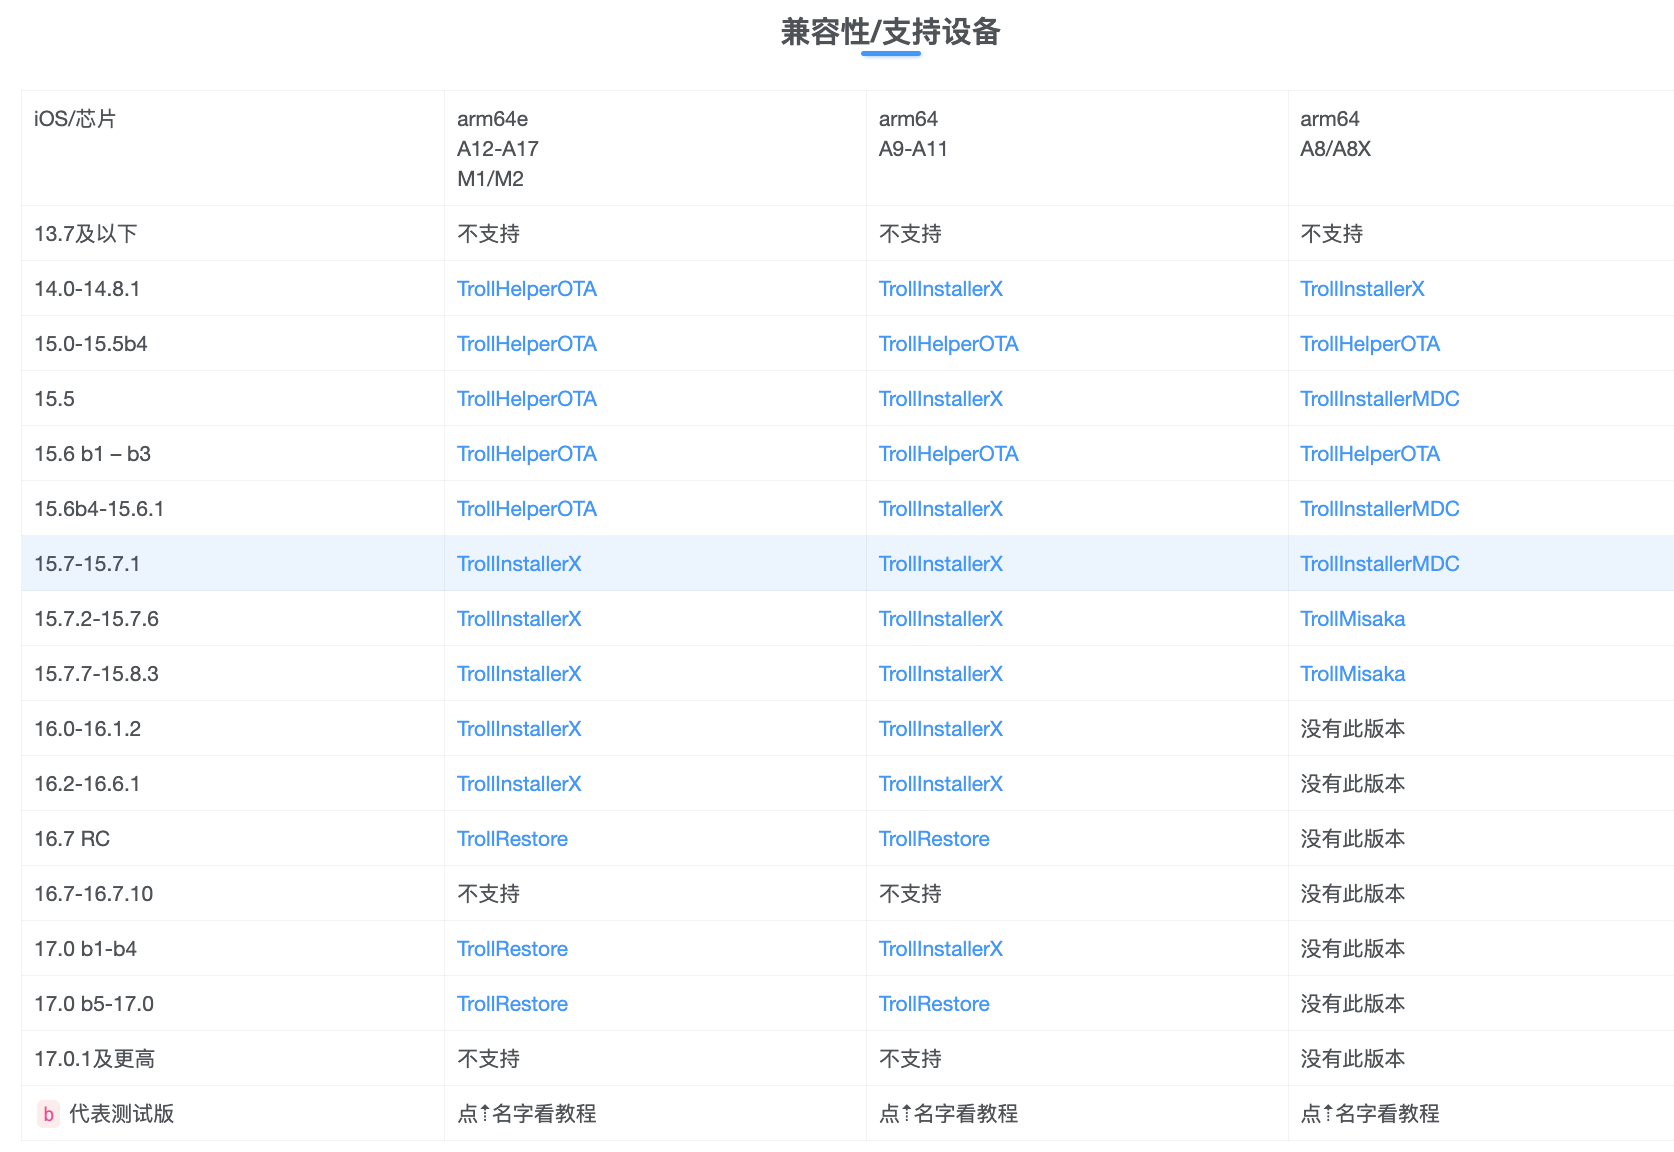The image size is (1674, 1152).
Task: Open TrollHelperOTA for 15.6 b1 – b3 arm64e
Action: (527, 454)
